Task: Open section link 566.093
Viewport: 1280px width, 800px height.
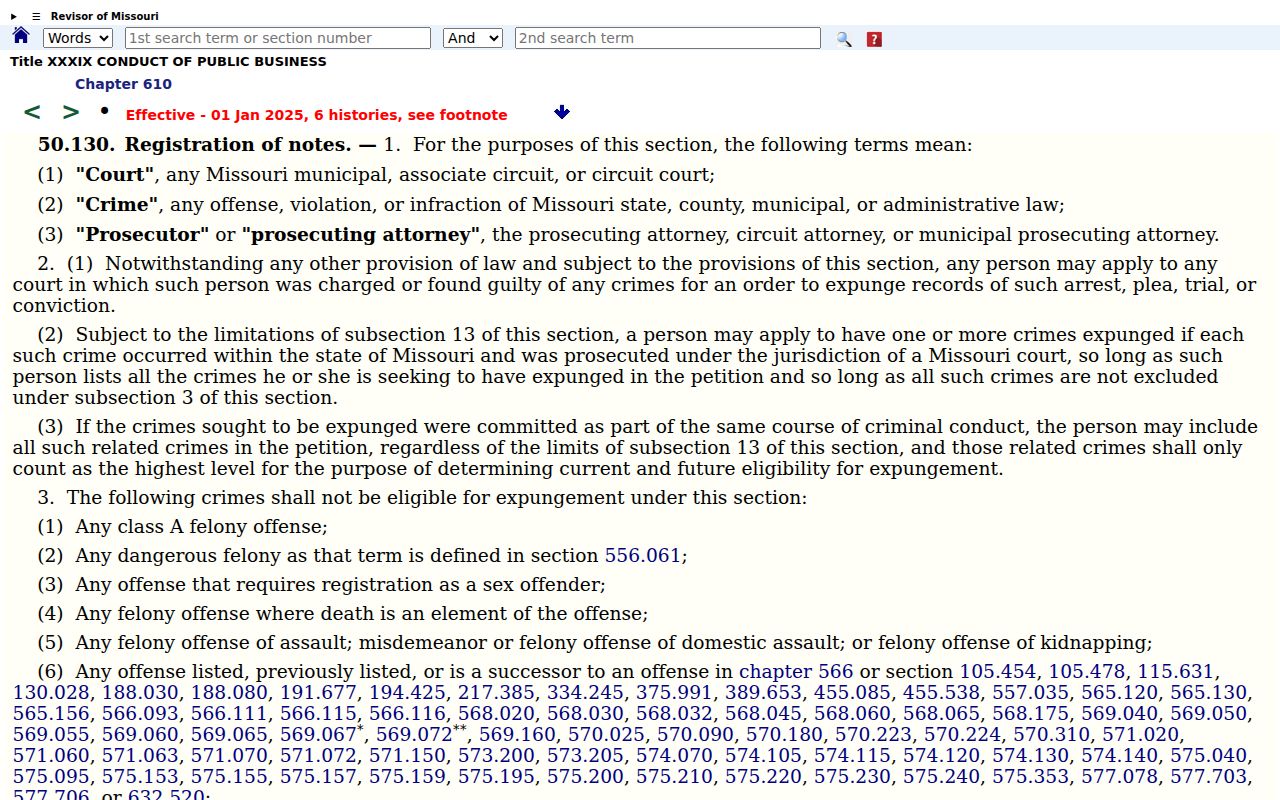Action: pos(140,713)
